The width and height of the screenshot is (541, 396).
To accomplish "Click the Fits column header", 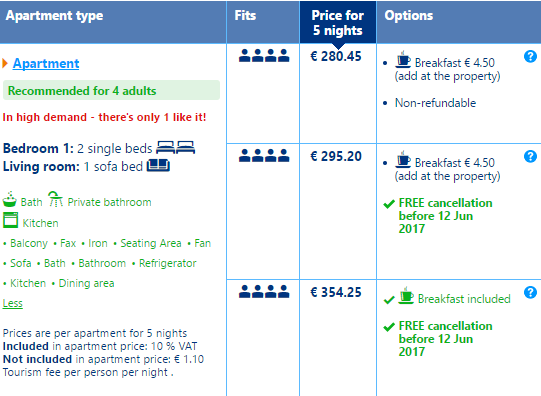I will pos(245,16).
